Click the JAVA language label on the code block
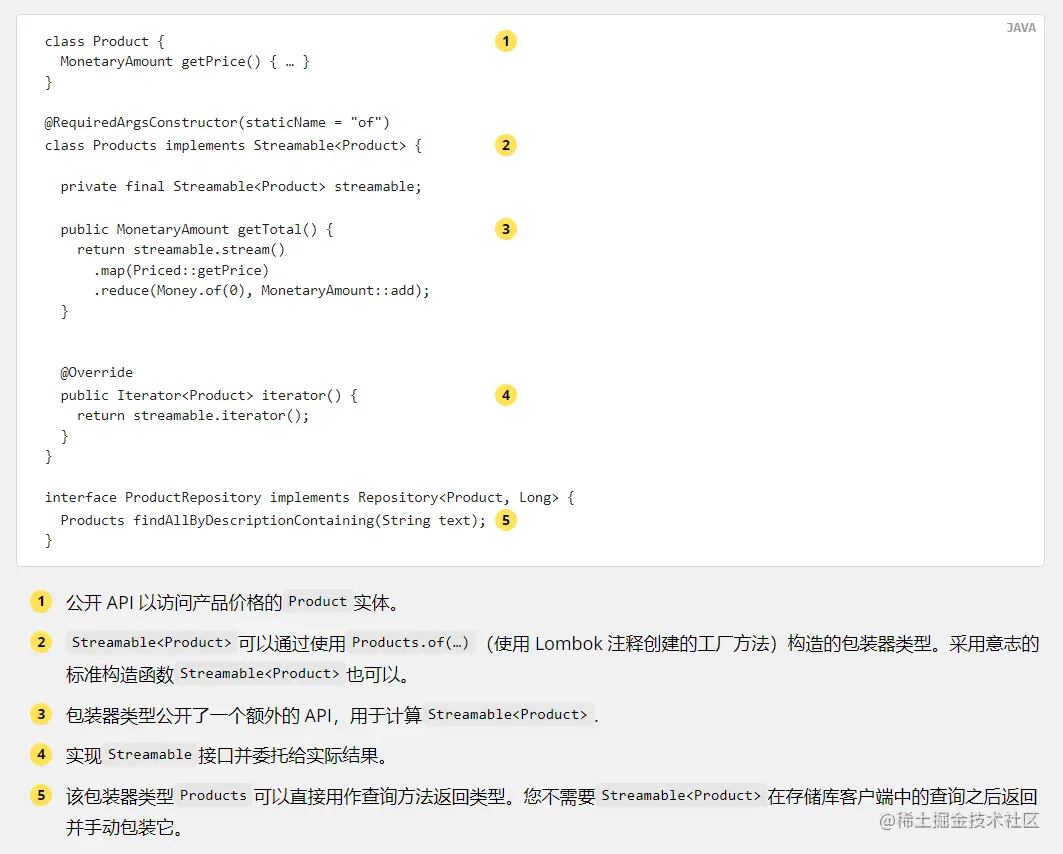Viewport: 1063px width, 854px height. [x=1021, y=27]
